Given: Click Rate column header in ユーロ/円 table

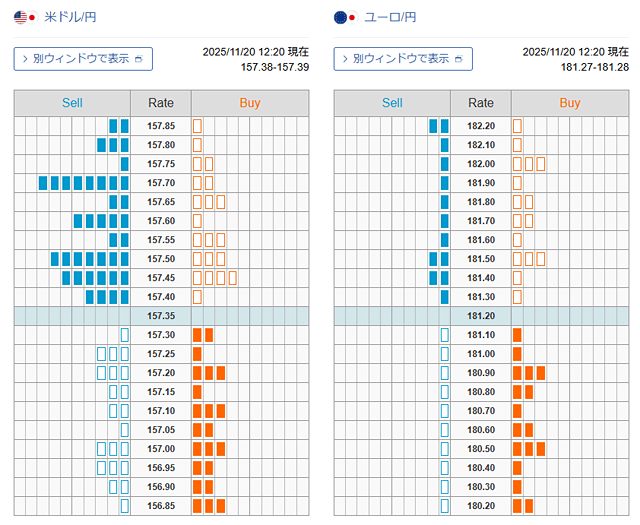Looking at the screenshot, I should [x=481, y=103].
